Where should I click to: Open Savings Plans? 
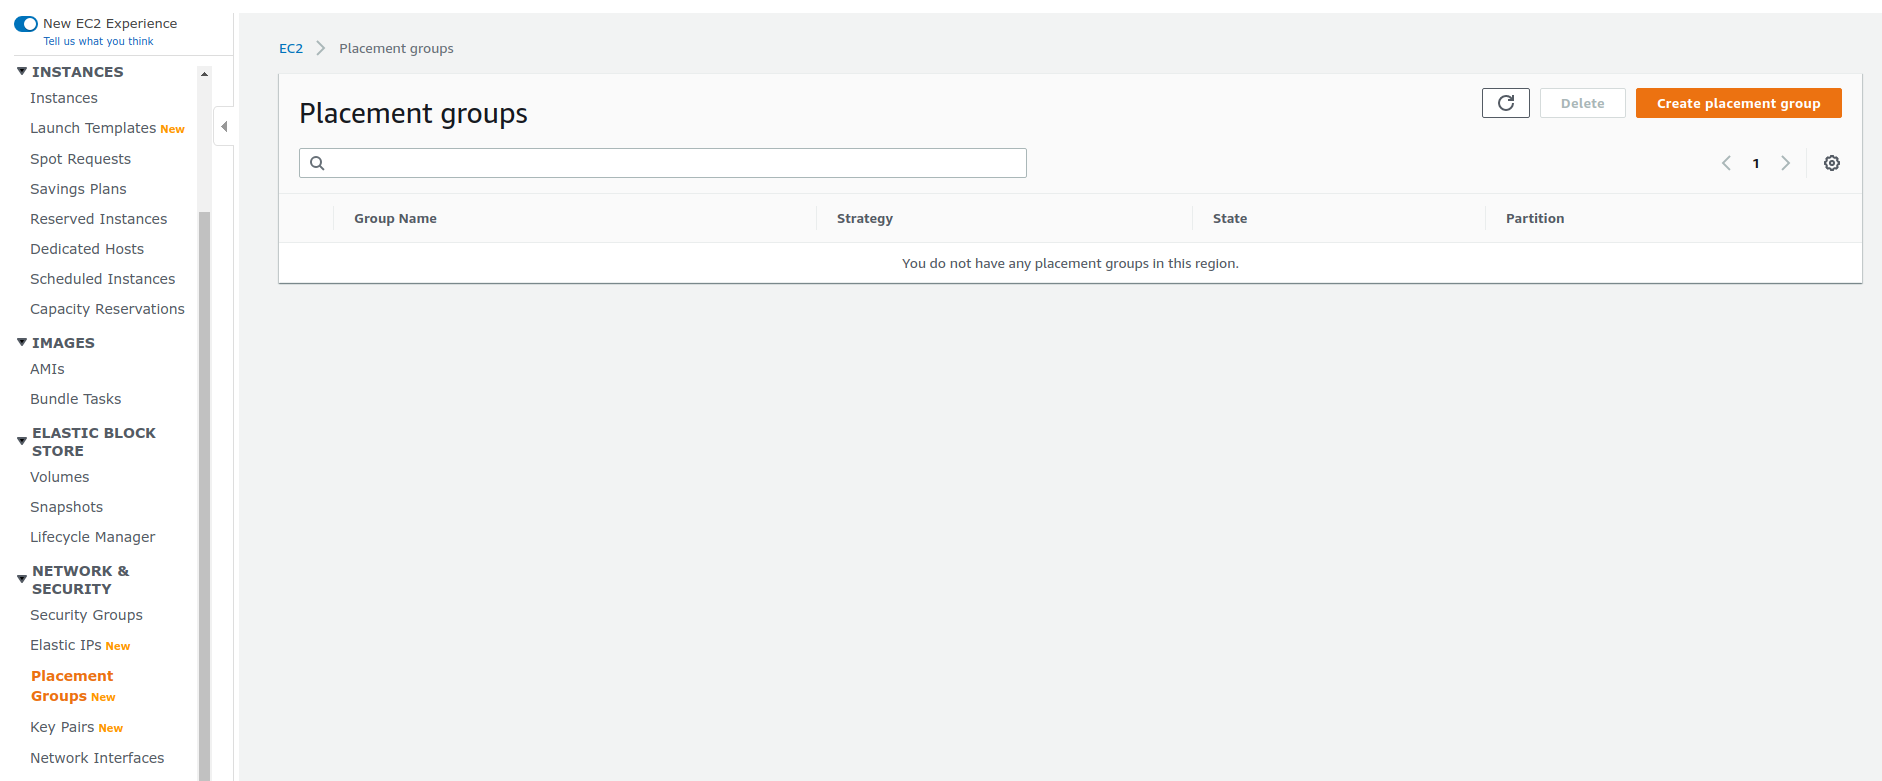point(78,189)
